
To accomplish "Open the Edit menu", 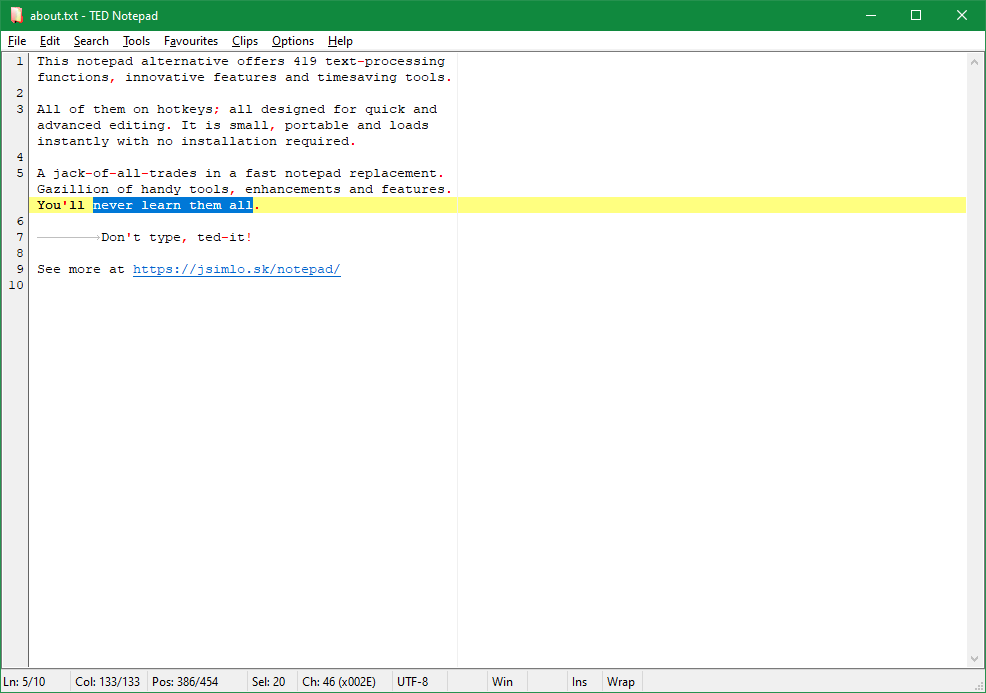I will pos(50,41).
